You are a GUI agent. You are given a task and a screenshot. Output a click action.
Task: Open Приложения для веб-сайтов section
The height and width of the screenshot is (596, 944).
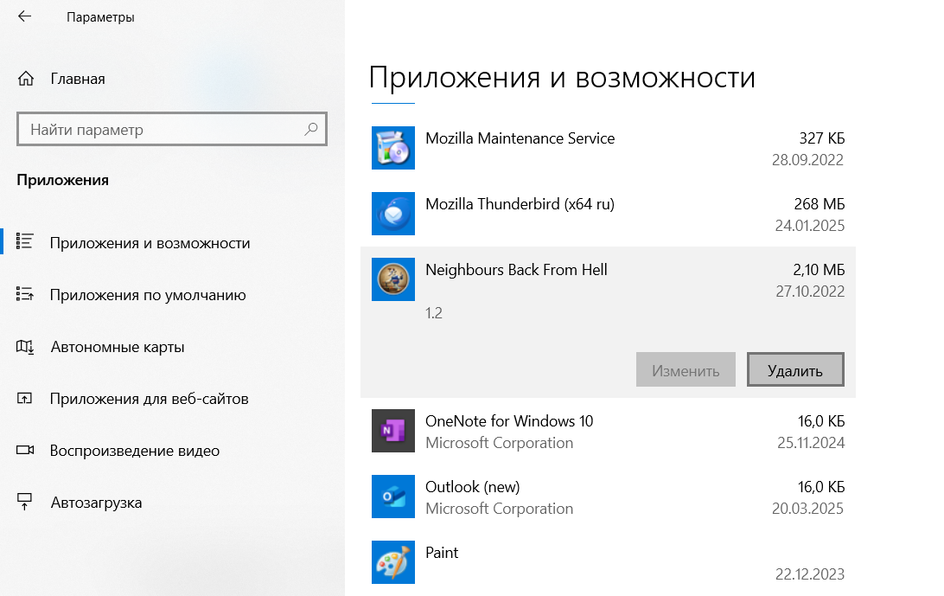(149, 399)
